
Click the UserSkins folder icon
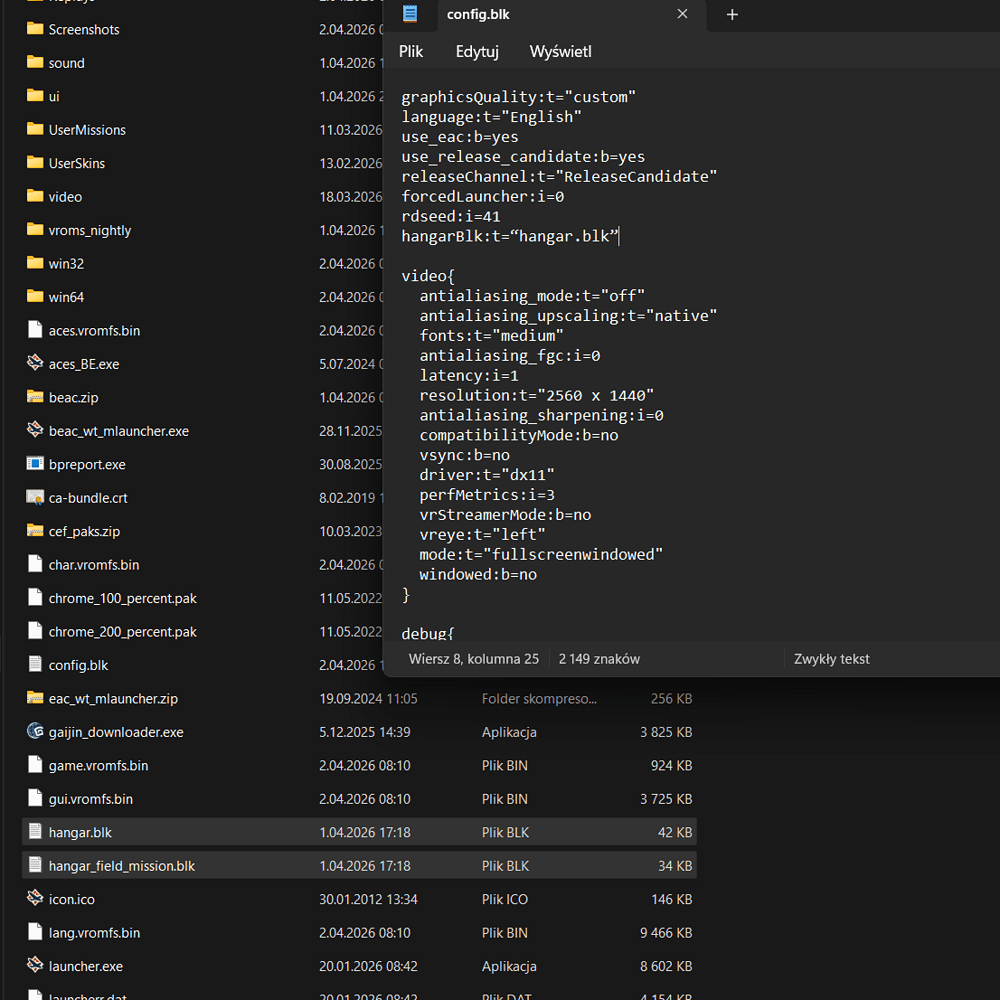35,163
